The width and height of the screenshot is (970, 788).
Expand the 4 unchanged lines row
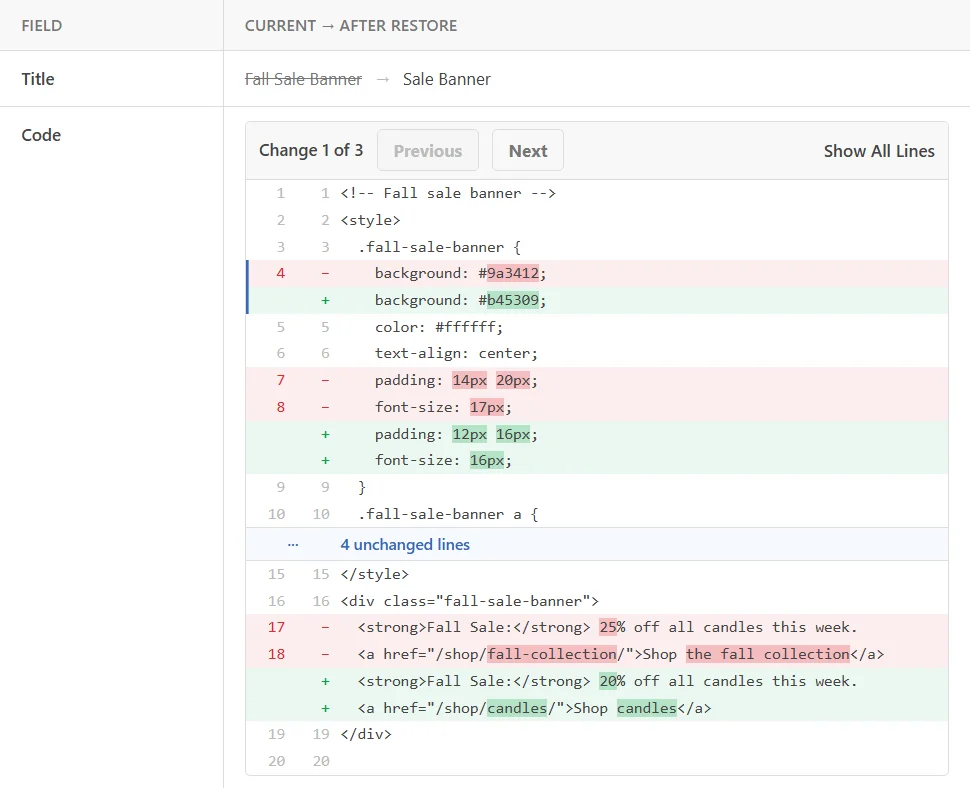597,544
